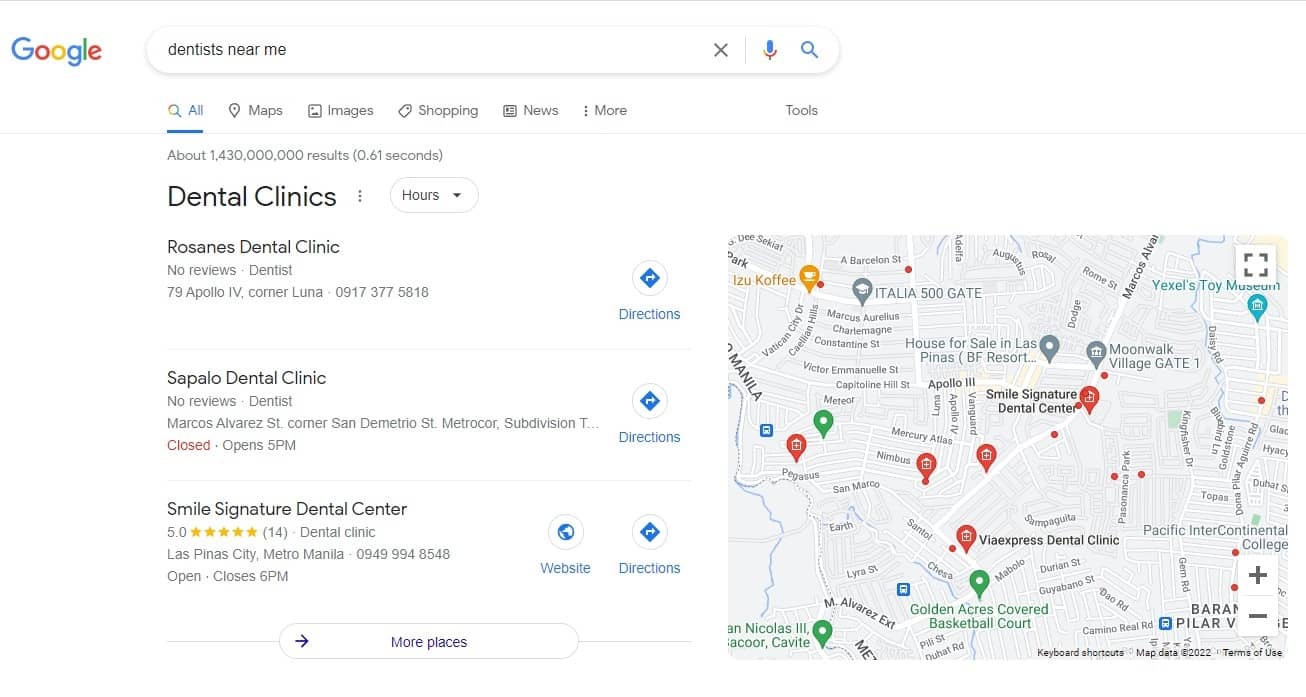Click the Google logo

56,50
